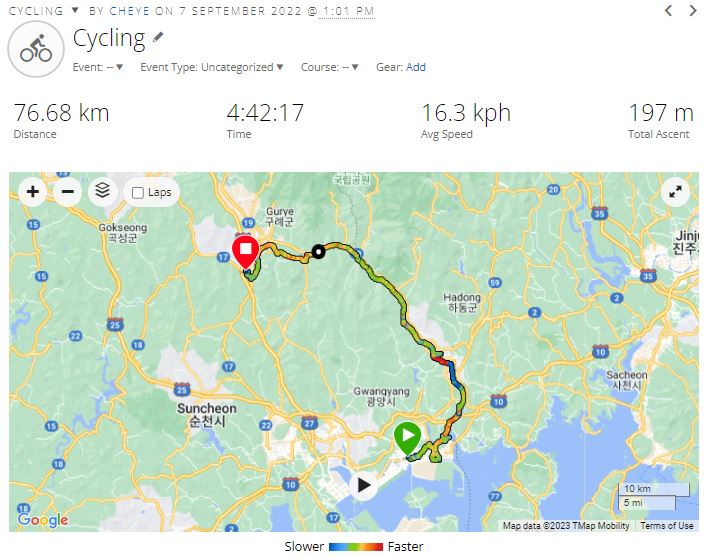Image resolution: width=710 pixels, height=557 pixels.
Task: Open the map layers selector
Action: (x=103, y=192)
